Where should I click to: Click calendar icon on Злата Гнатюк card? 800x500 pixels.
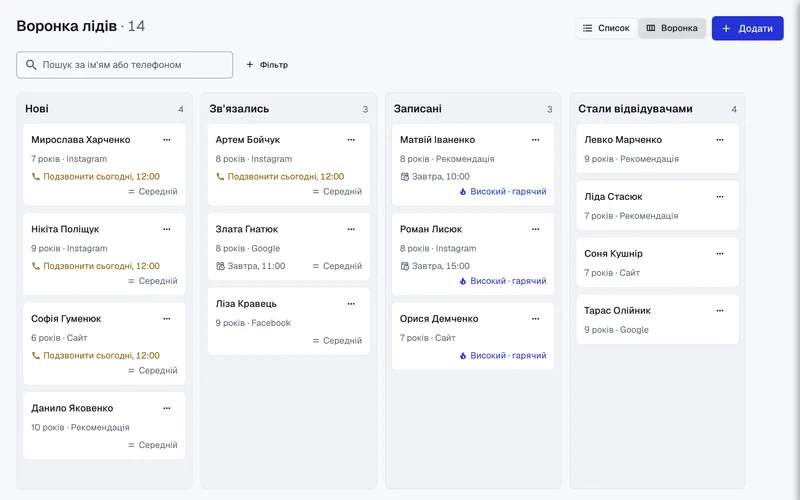tap(220, 266)
